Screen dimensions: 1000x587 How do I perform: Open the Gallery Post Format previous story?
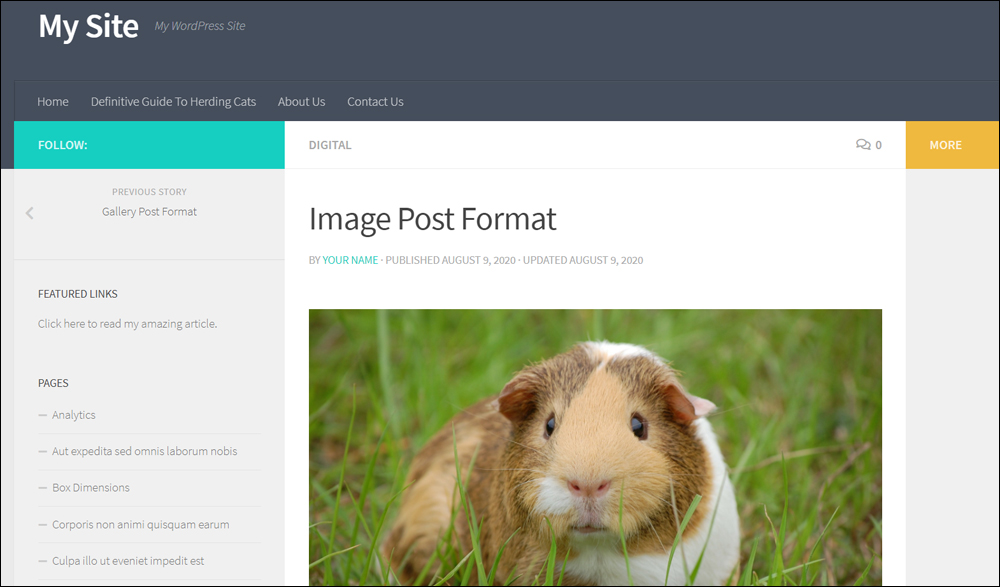[149, 211]
